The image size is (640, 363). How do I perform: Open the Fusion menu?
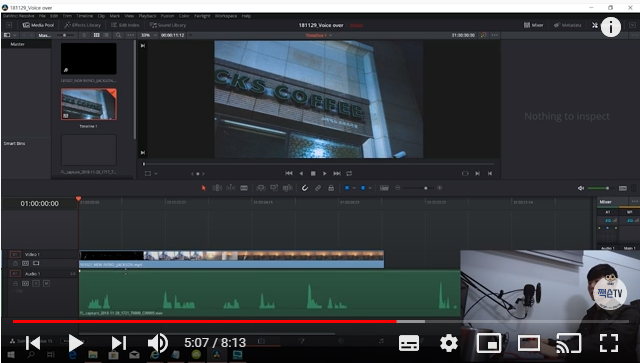[167, 16]
